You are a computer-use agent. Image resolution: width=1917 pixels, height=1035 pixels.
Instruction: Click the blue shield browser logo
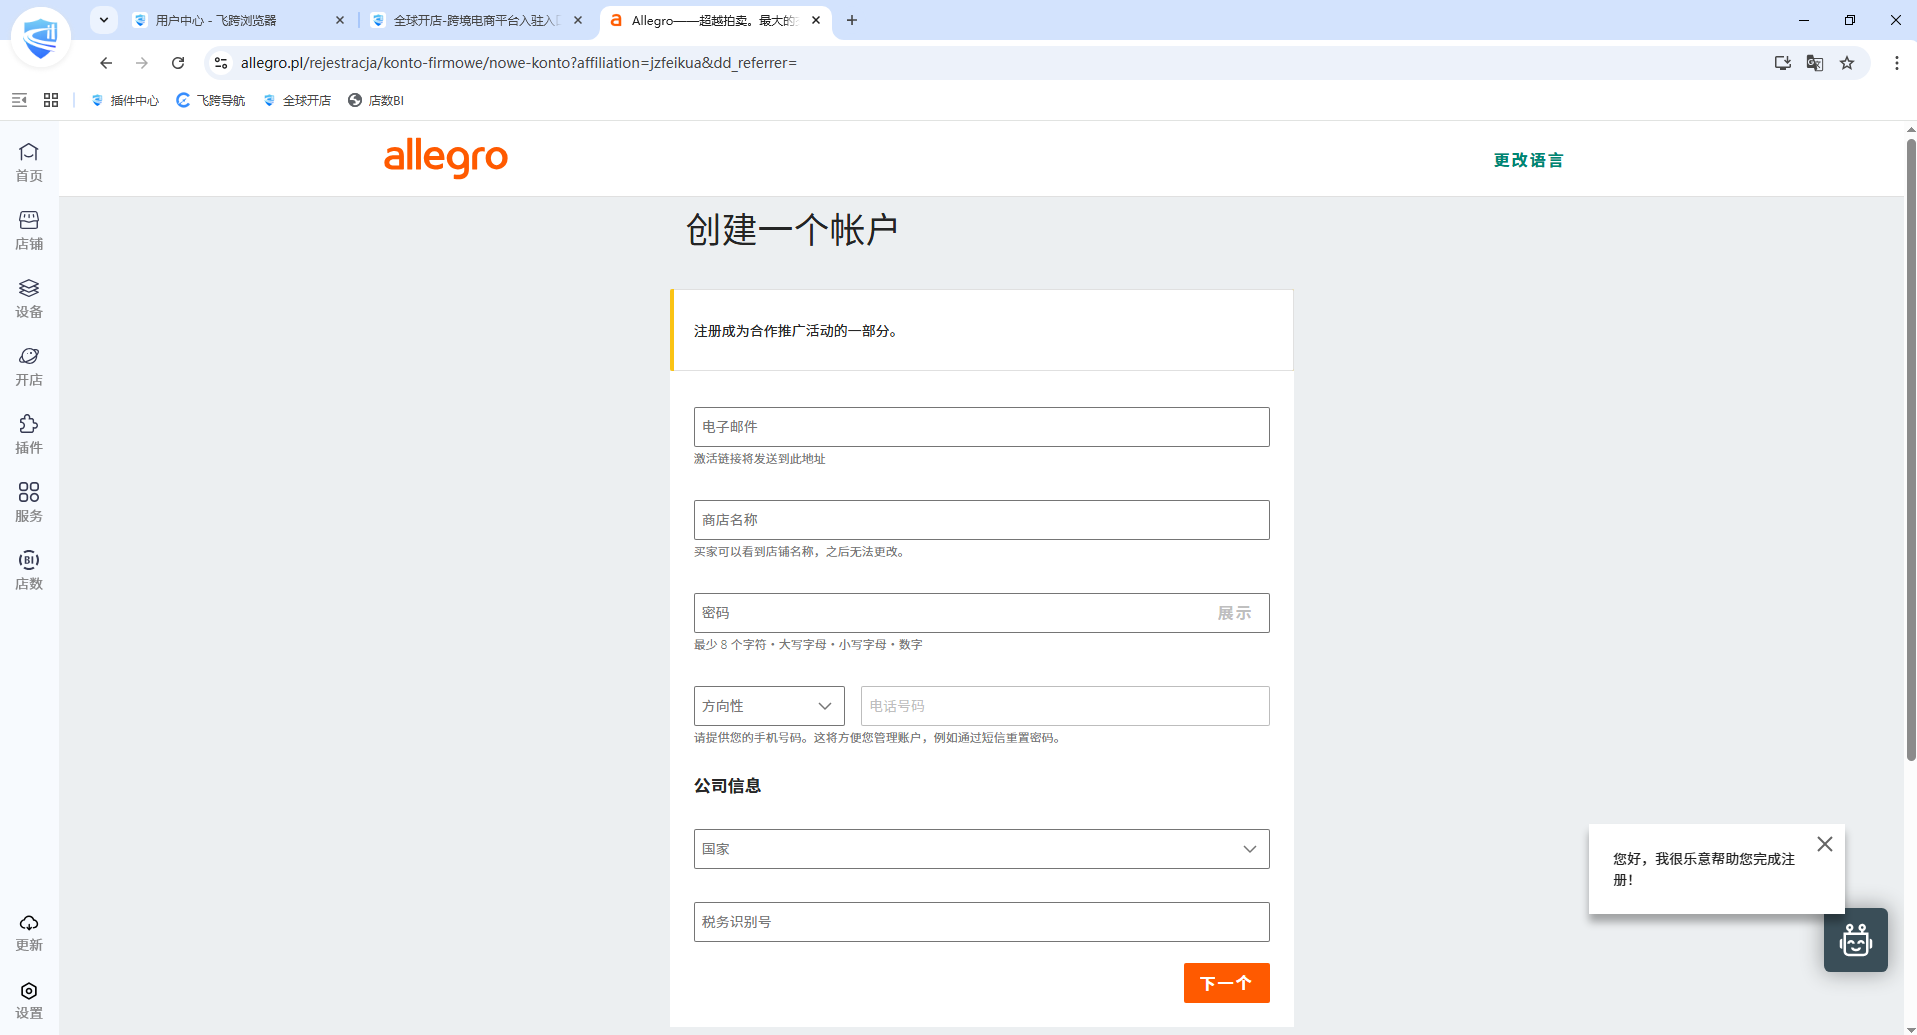point(41,37)
